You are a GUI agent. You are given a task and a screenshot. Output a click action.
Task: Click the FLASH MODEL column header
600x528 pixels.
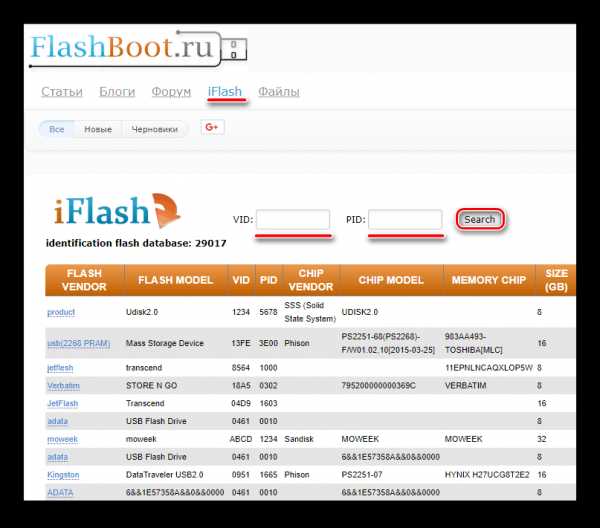175,280
